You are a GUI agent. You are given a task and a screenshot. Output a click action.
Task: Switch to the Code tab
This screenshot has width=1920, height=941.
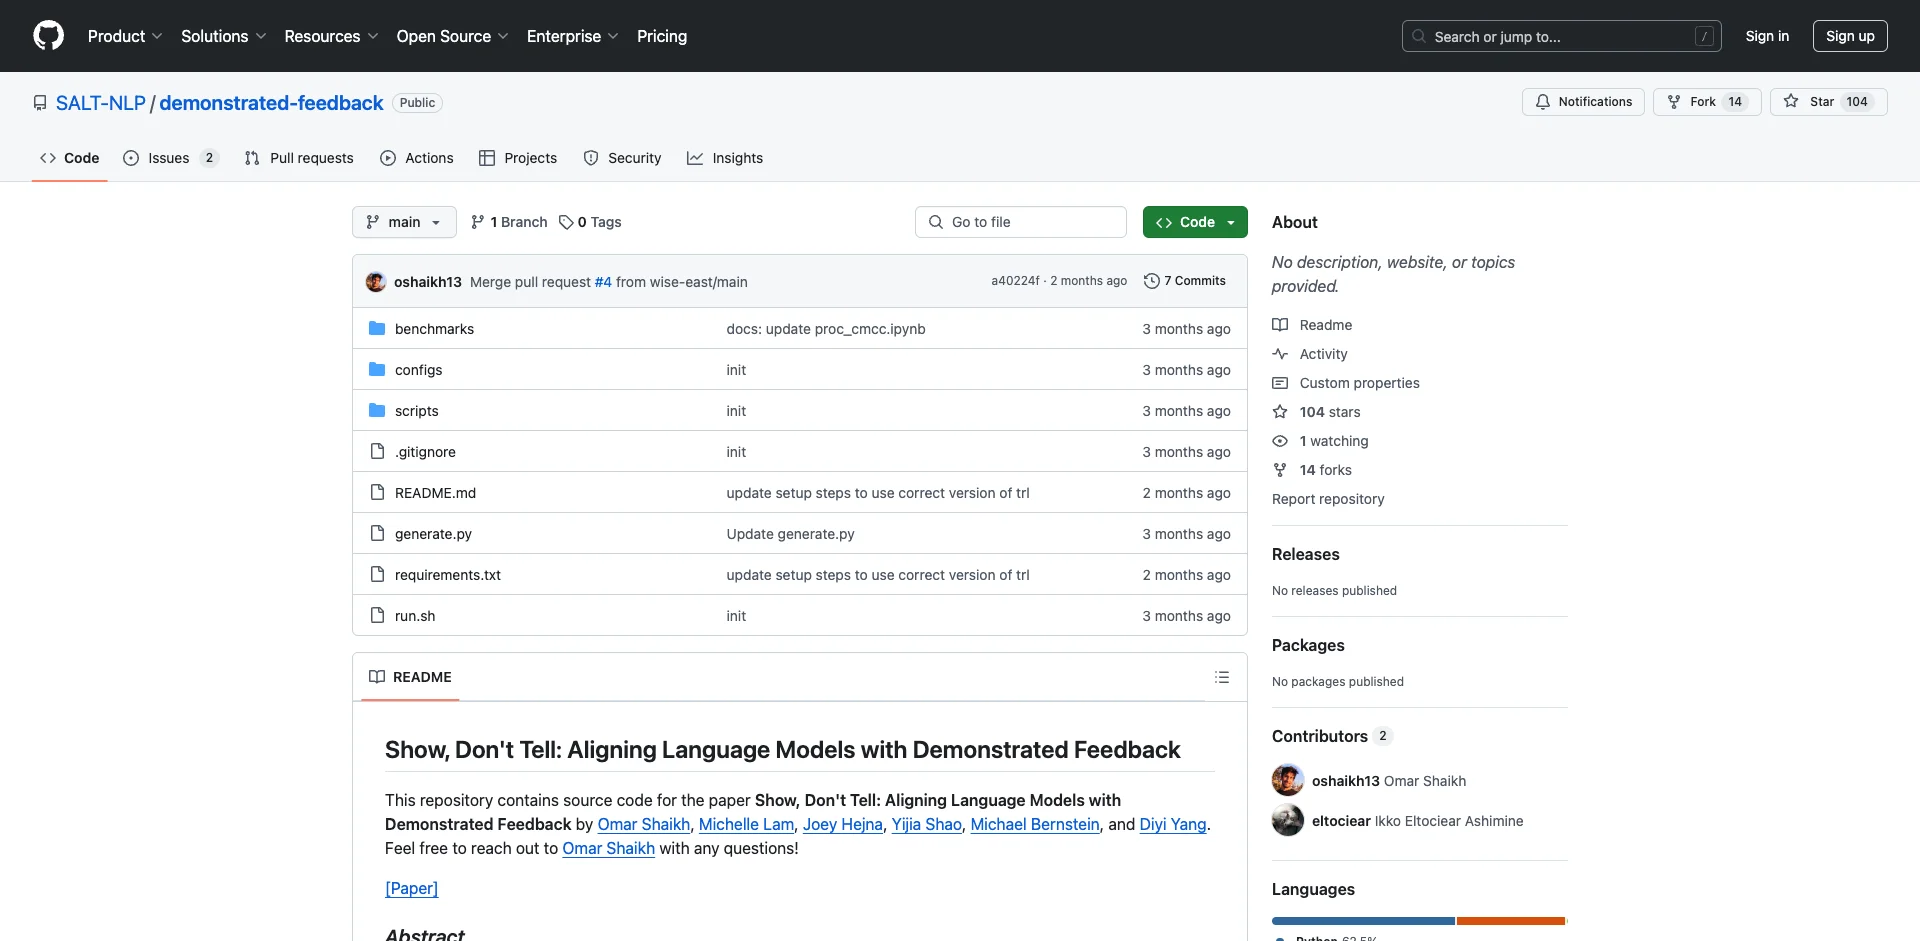pos(70,158)
